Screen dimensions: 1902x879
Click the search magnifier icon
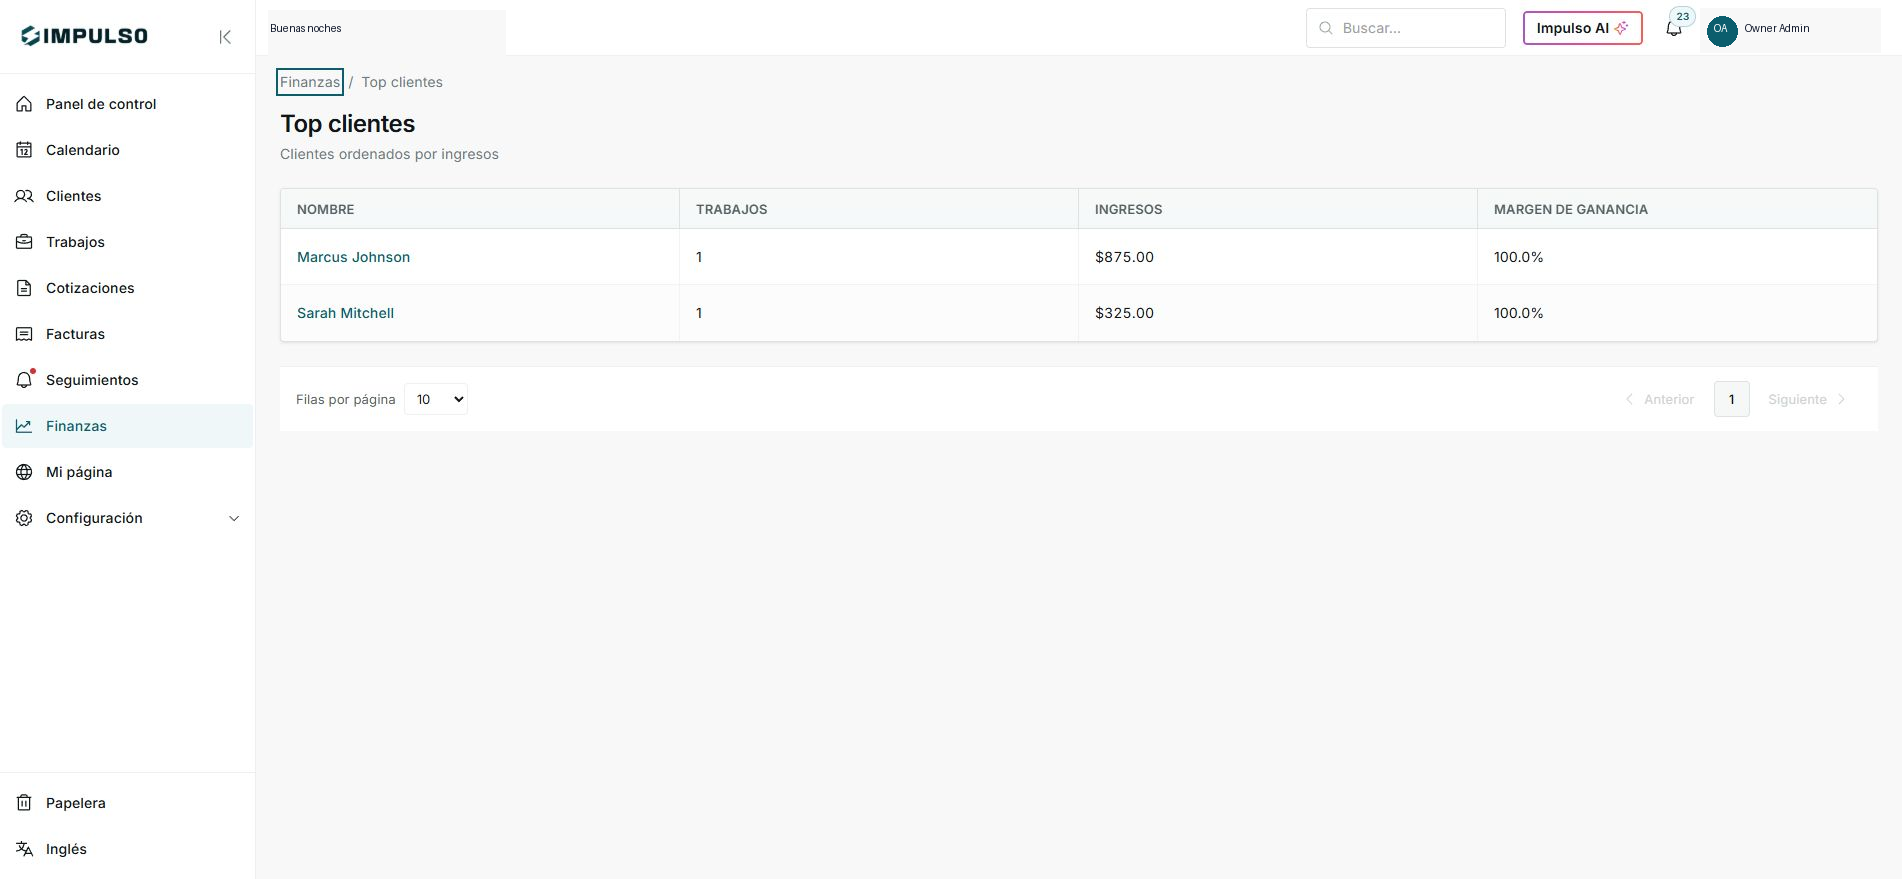(1326, 28)
